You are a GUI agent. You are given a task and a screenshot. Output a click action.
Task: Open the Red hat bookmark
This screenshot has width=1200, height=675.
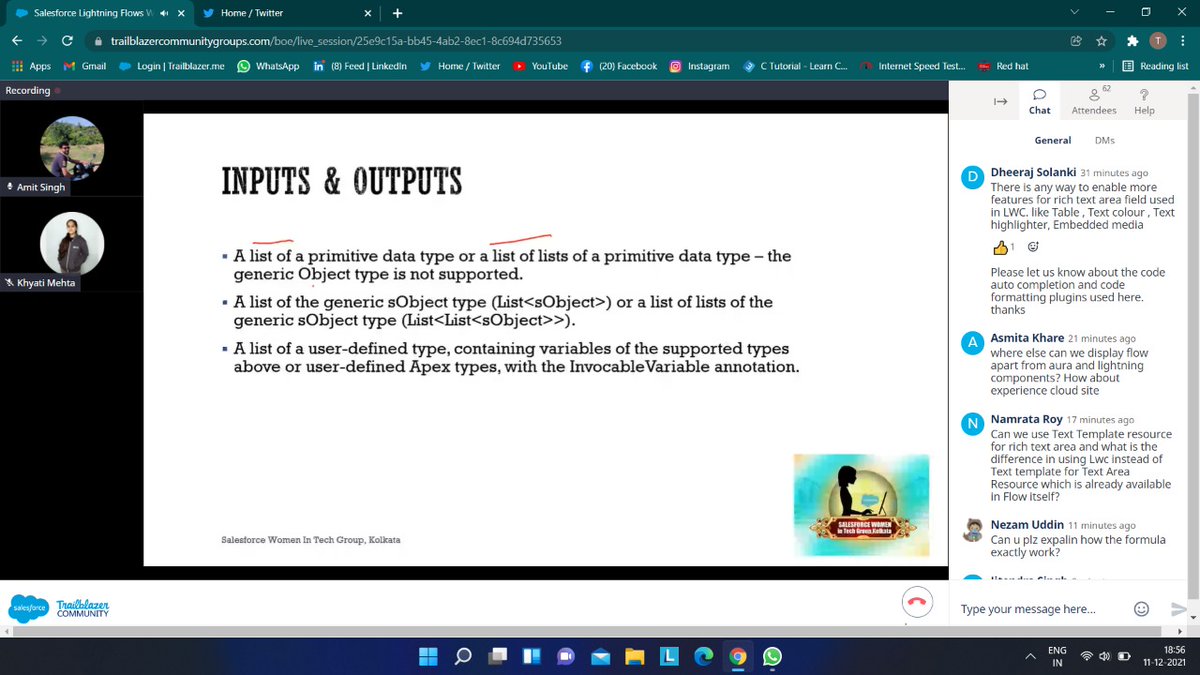[1002, 66]
